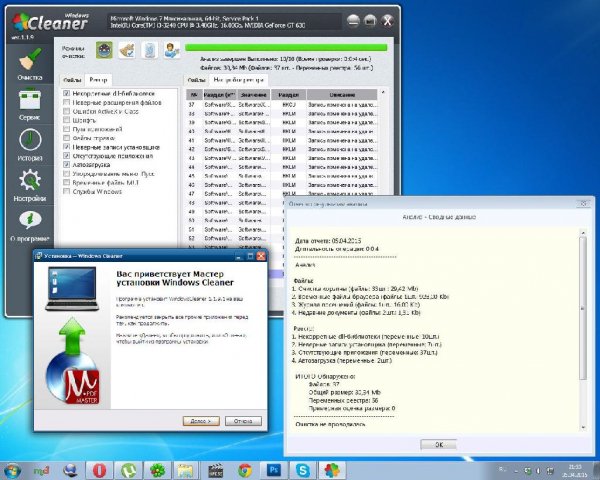
Task: Click the up arrow of the results table scrollbar
Action: tap(383, 92)
